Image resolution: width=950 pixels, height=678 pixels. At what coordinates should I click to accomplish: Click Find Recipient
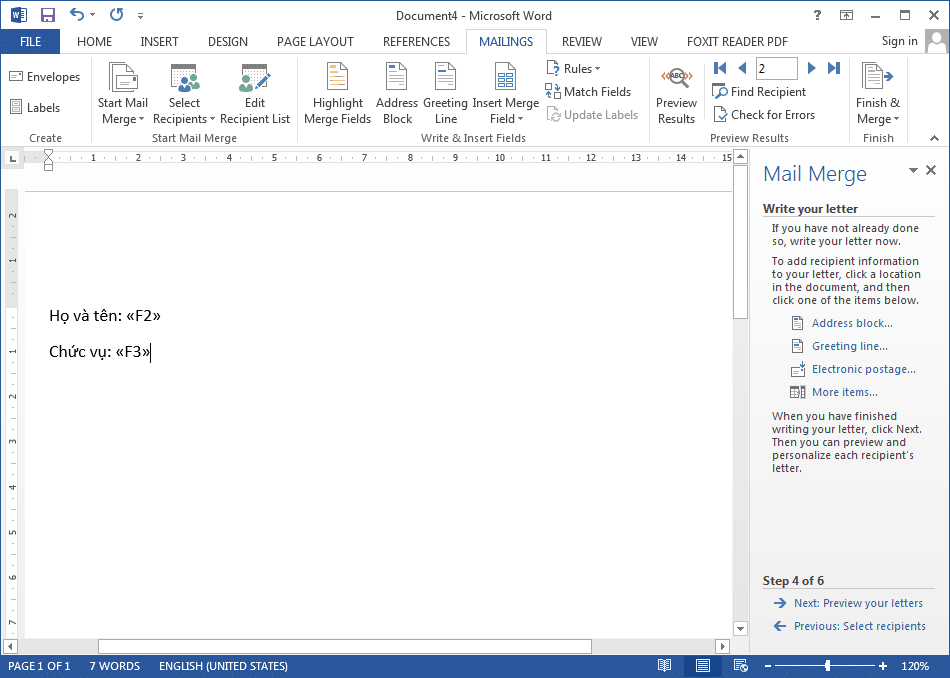[x=759, y=91]
